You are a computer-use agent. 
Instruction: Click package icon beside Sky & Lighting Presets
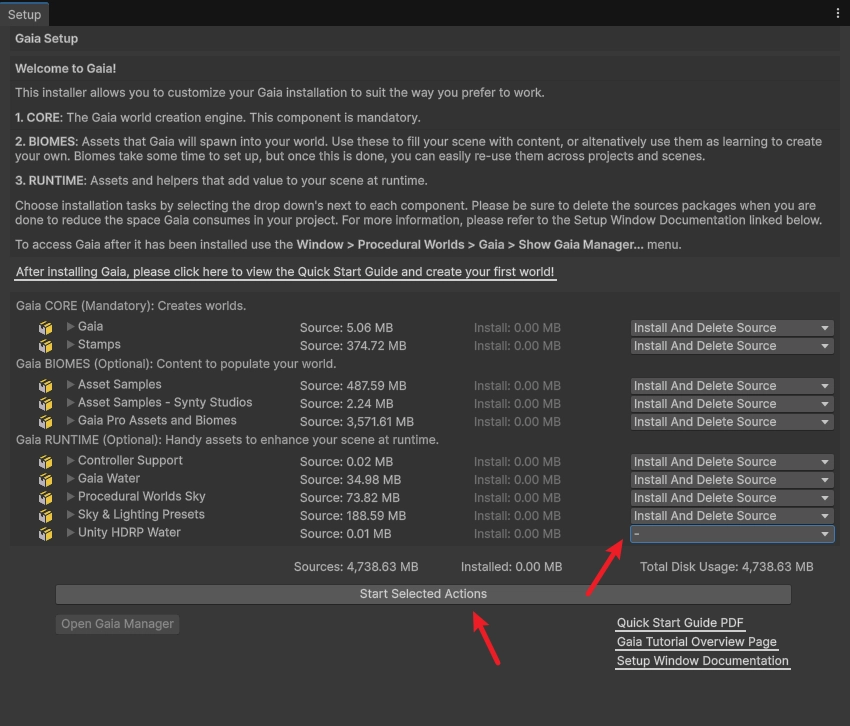46,515
